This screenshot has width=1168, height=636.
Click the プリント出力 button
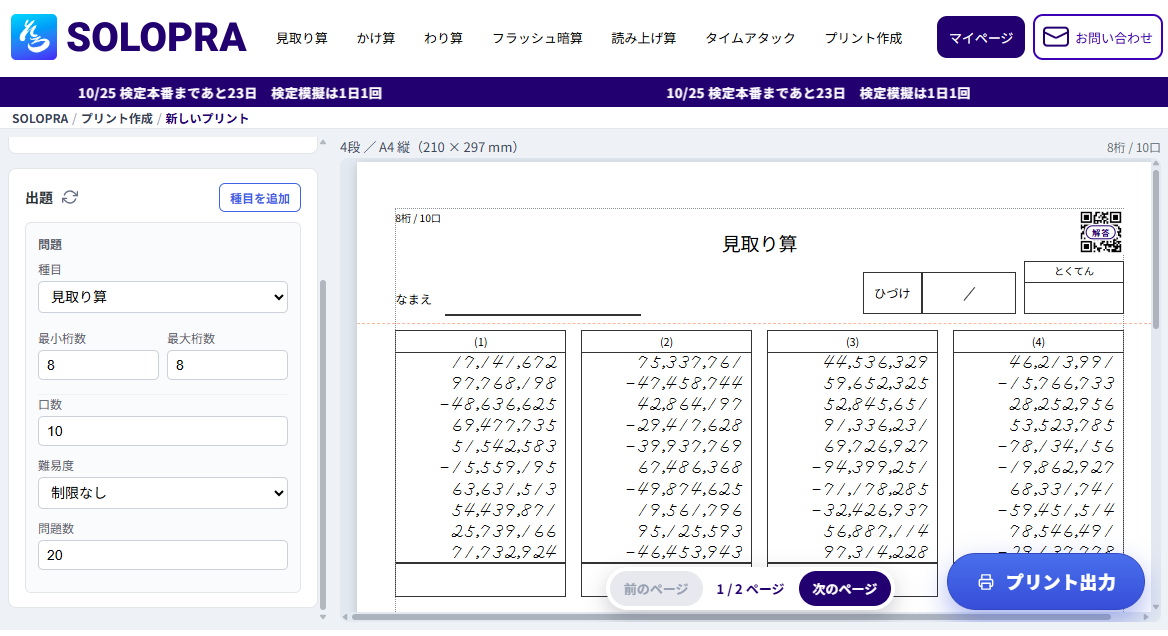coord(1046,582)
